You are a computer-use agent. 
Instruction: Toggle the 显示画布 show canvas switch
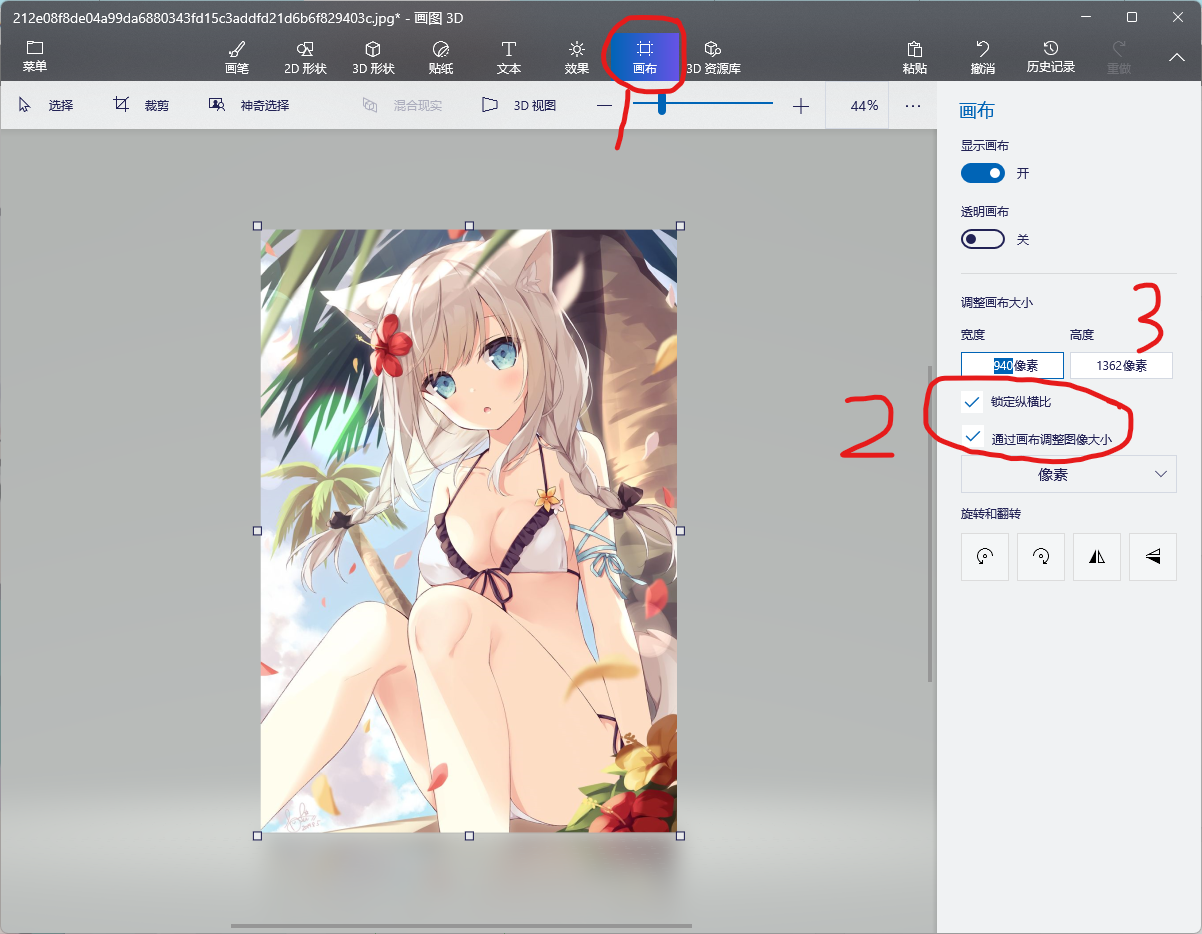pyautogui.click(x=982, y=173)
